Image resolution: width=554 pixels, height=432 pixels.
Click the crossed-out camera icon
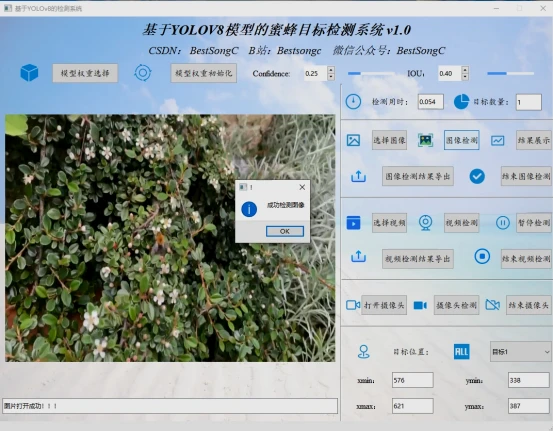click(493, 305)
